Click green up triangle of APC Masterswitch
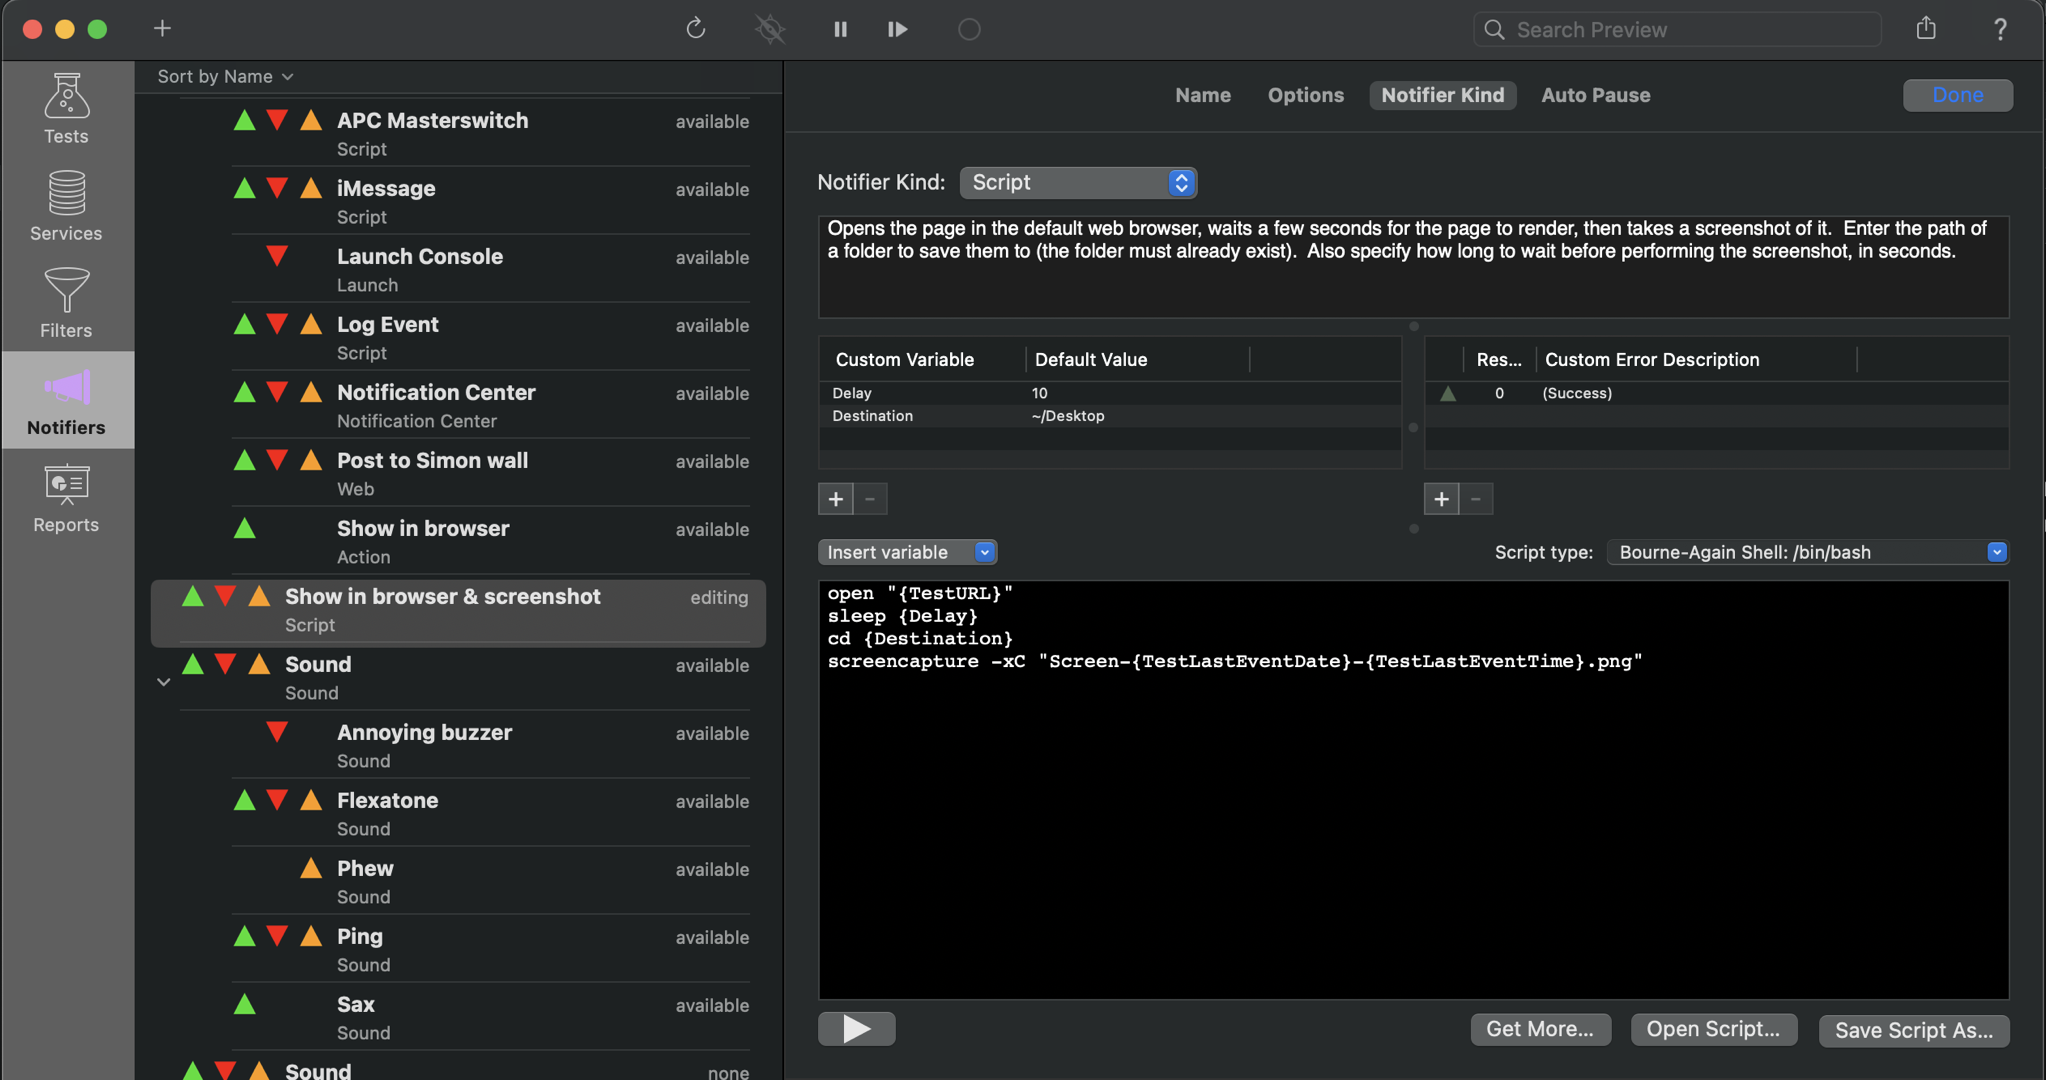 (x=244, y=120)
